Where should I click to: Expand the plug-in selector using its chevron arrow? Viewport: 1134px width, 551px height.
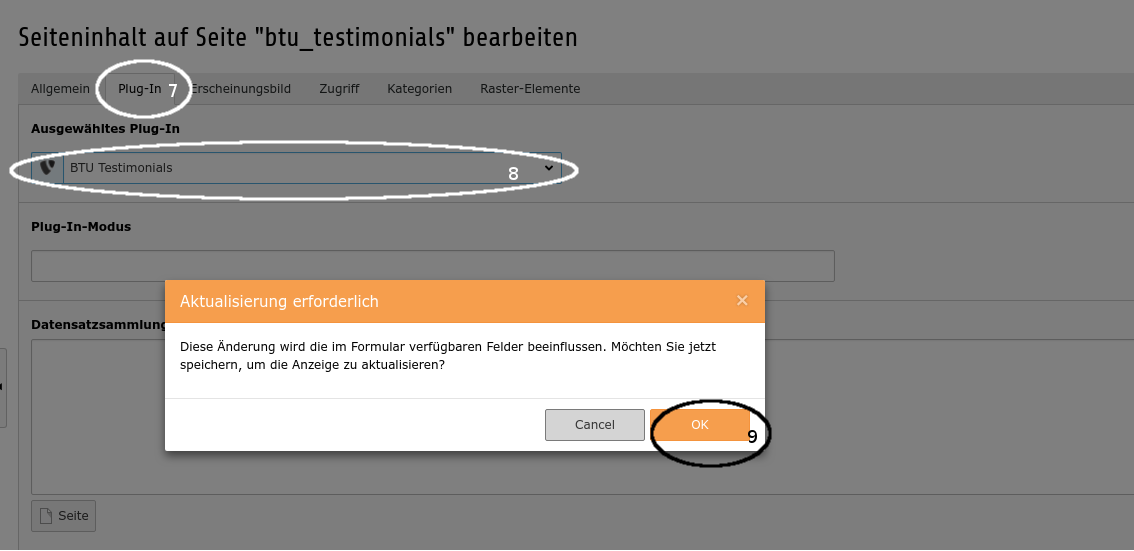click(x=548, y=168)
